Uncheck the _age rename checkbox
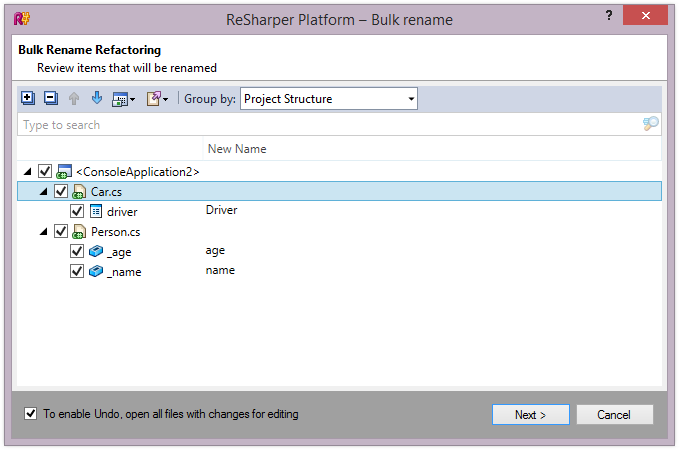This screenshot has width=680, height=450. point(77,251)
